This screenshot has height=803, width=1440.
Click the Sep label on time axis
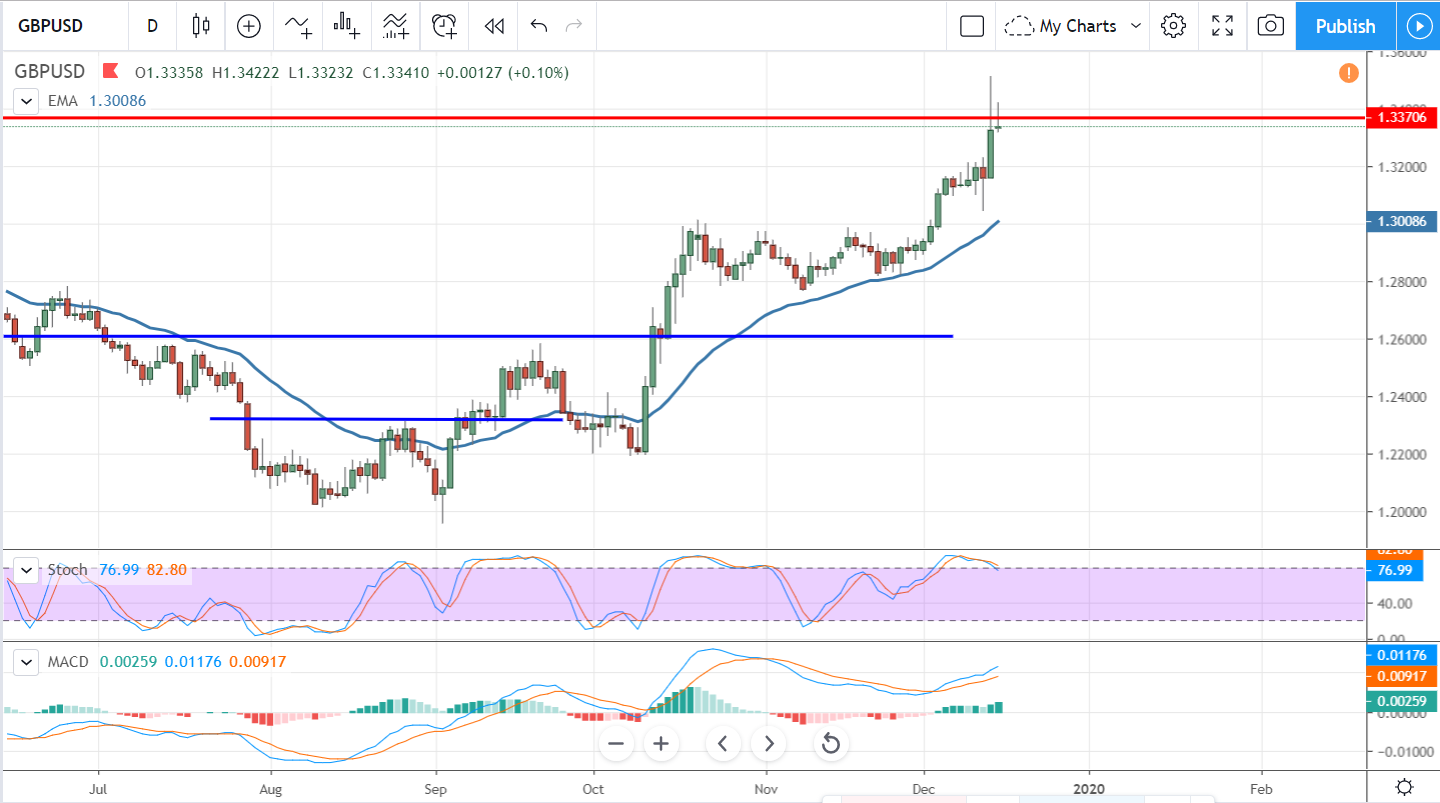pos(435,787)
